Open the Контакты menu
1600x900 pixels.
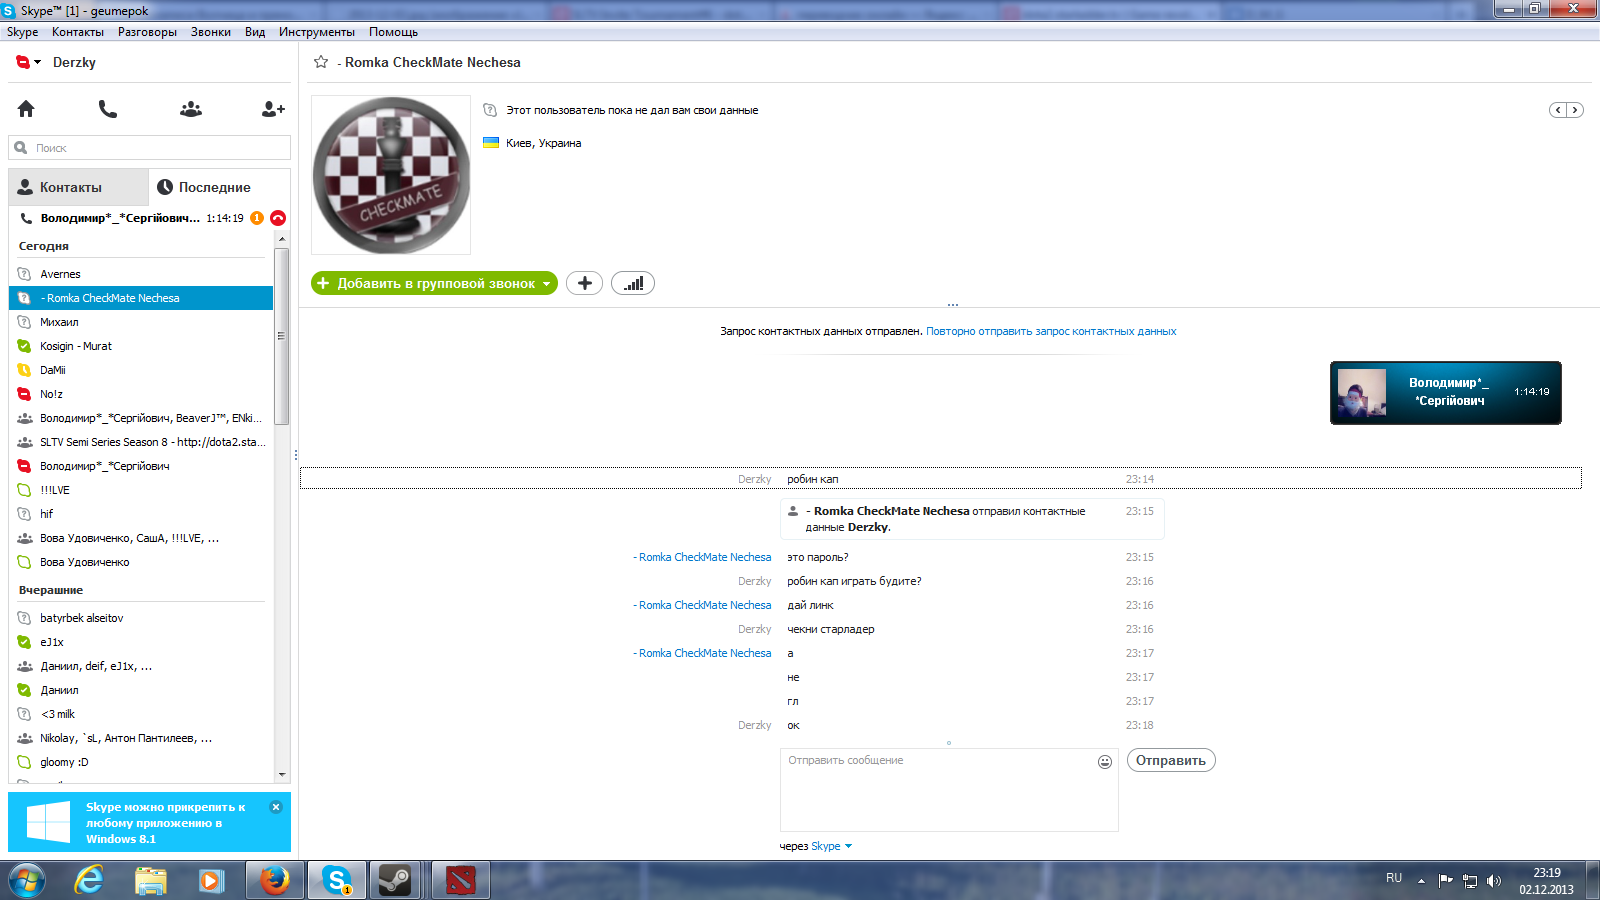(x=78, y=32)
